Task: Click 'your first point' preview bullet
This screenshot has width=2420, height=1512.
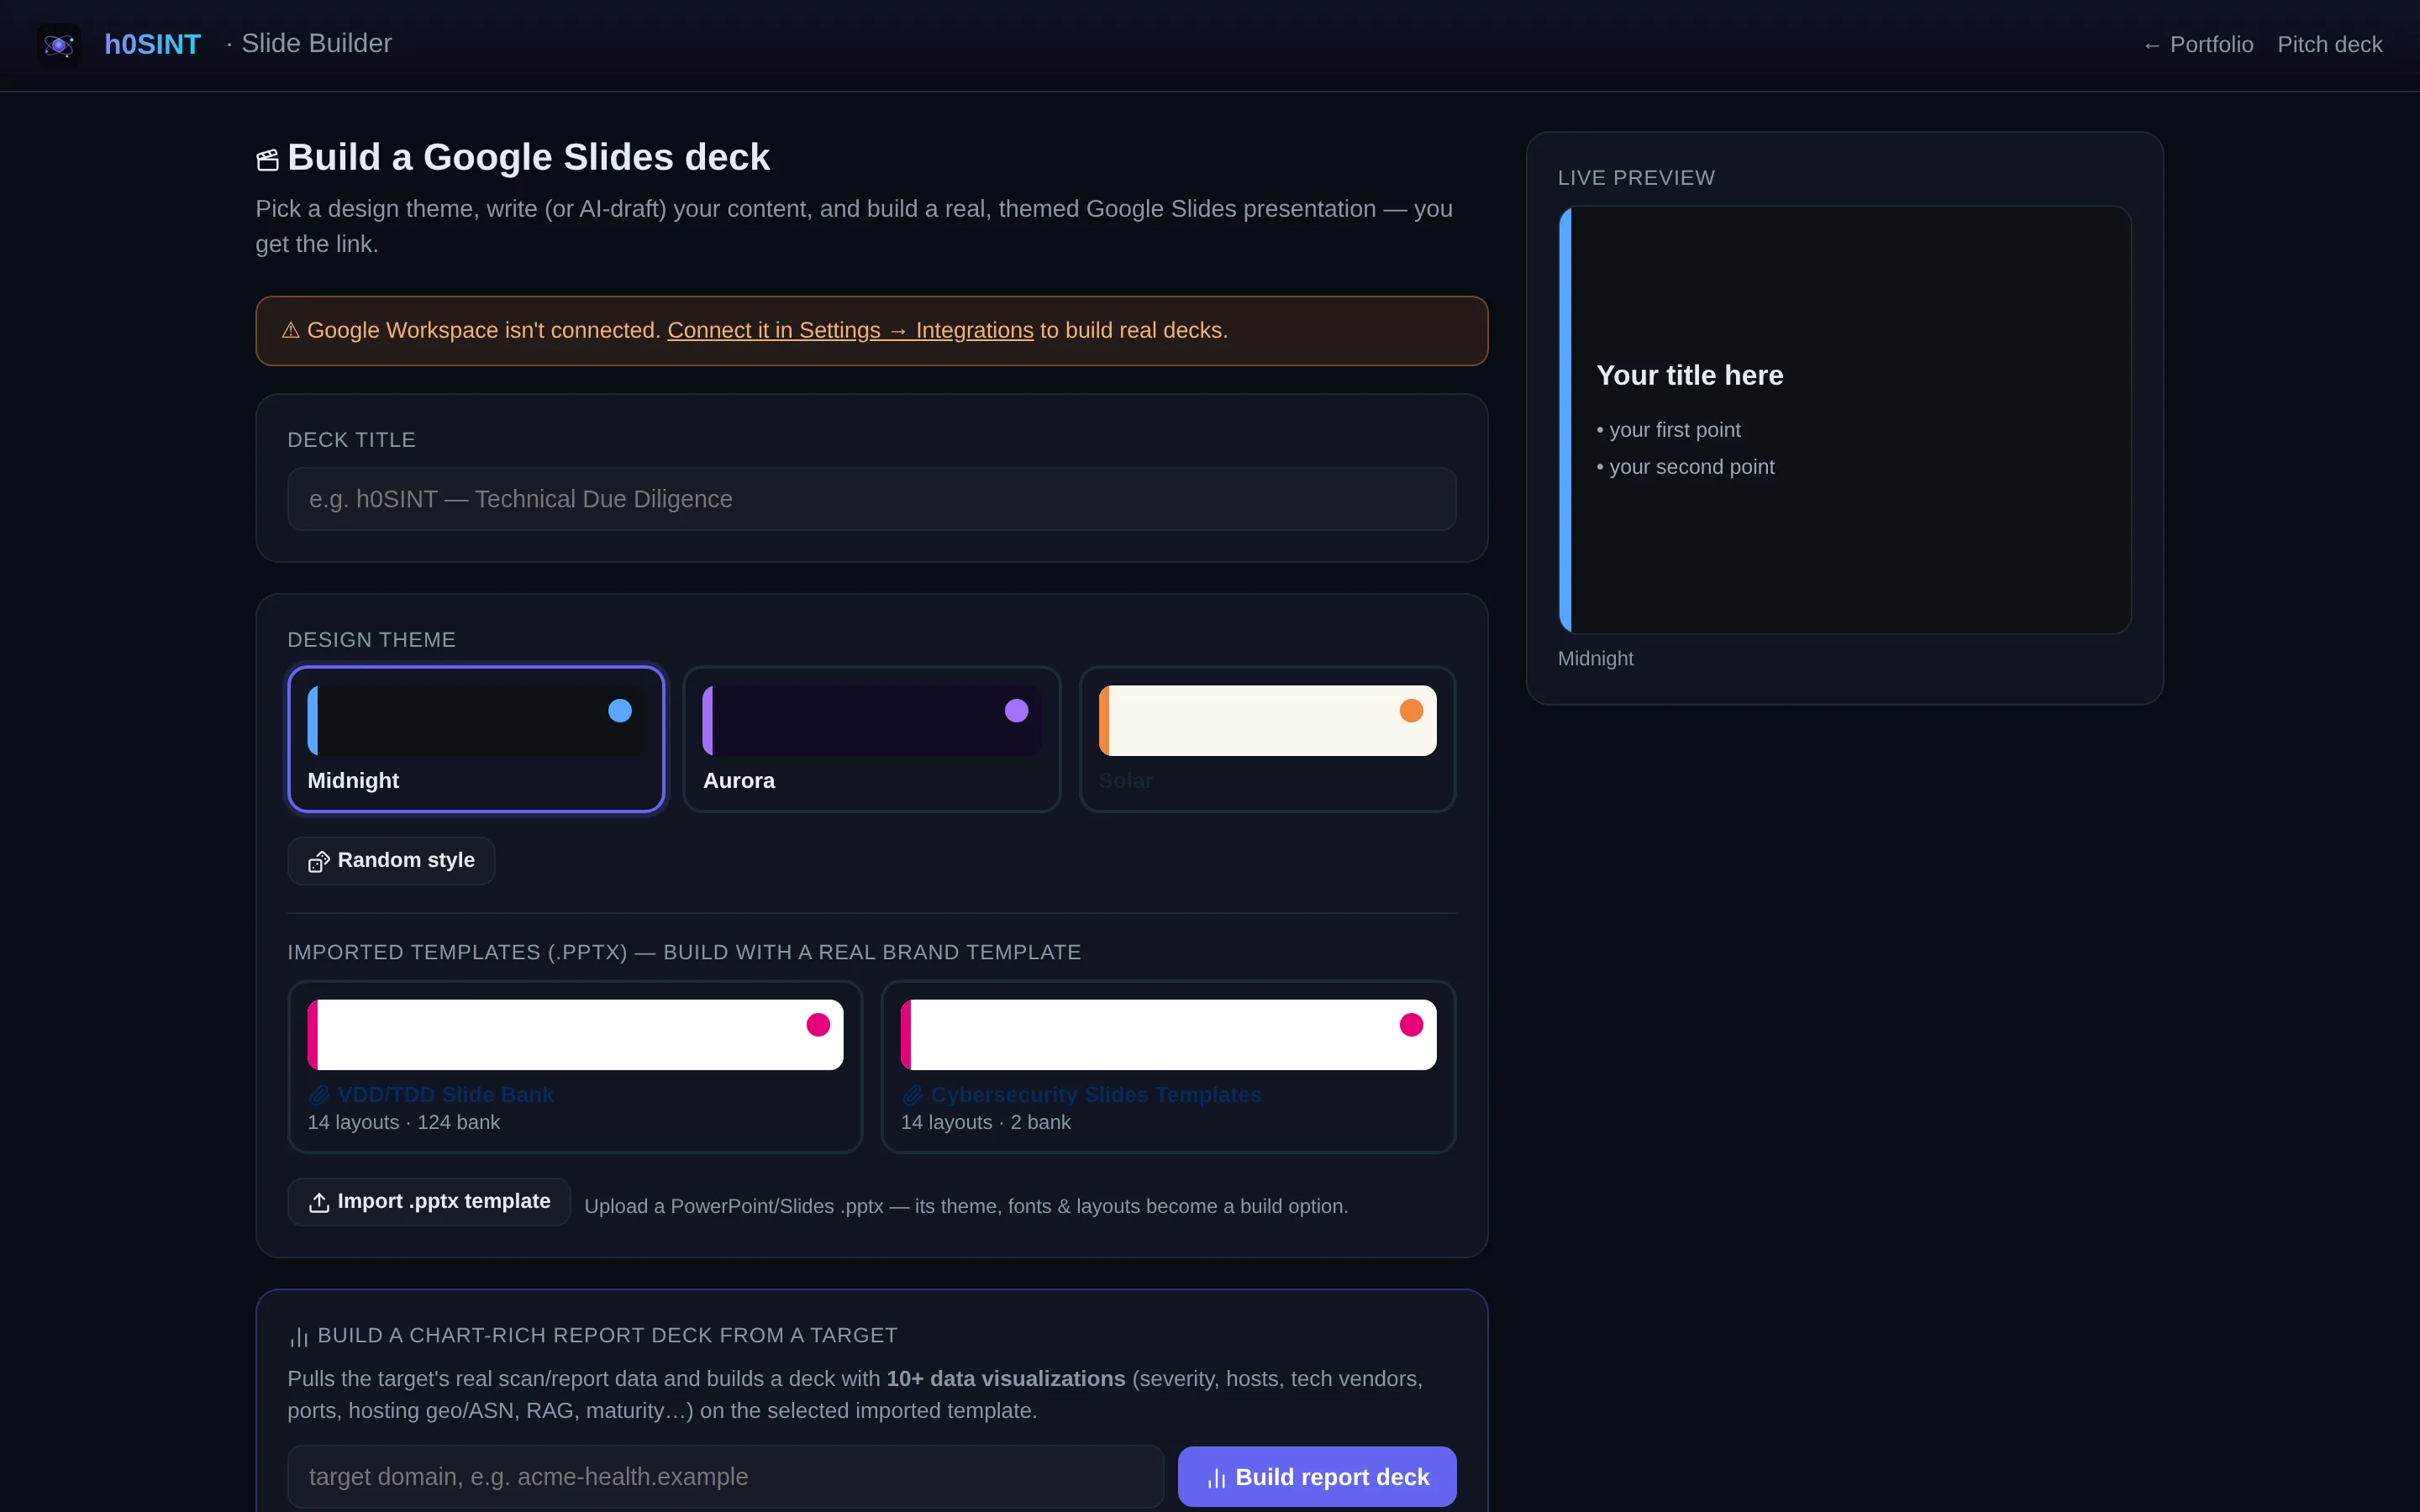Action: [1669, 430]
